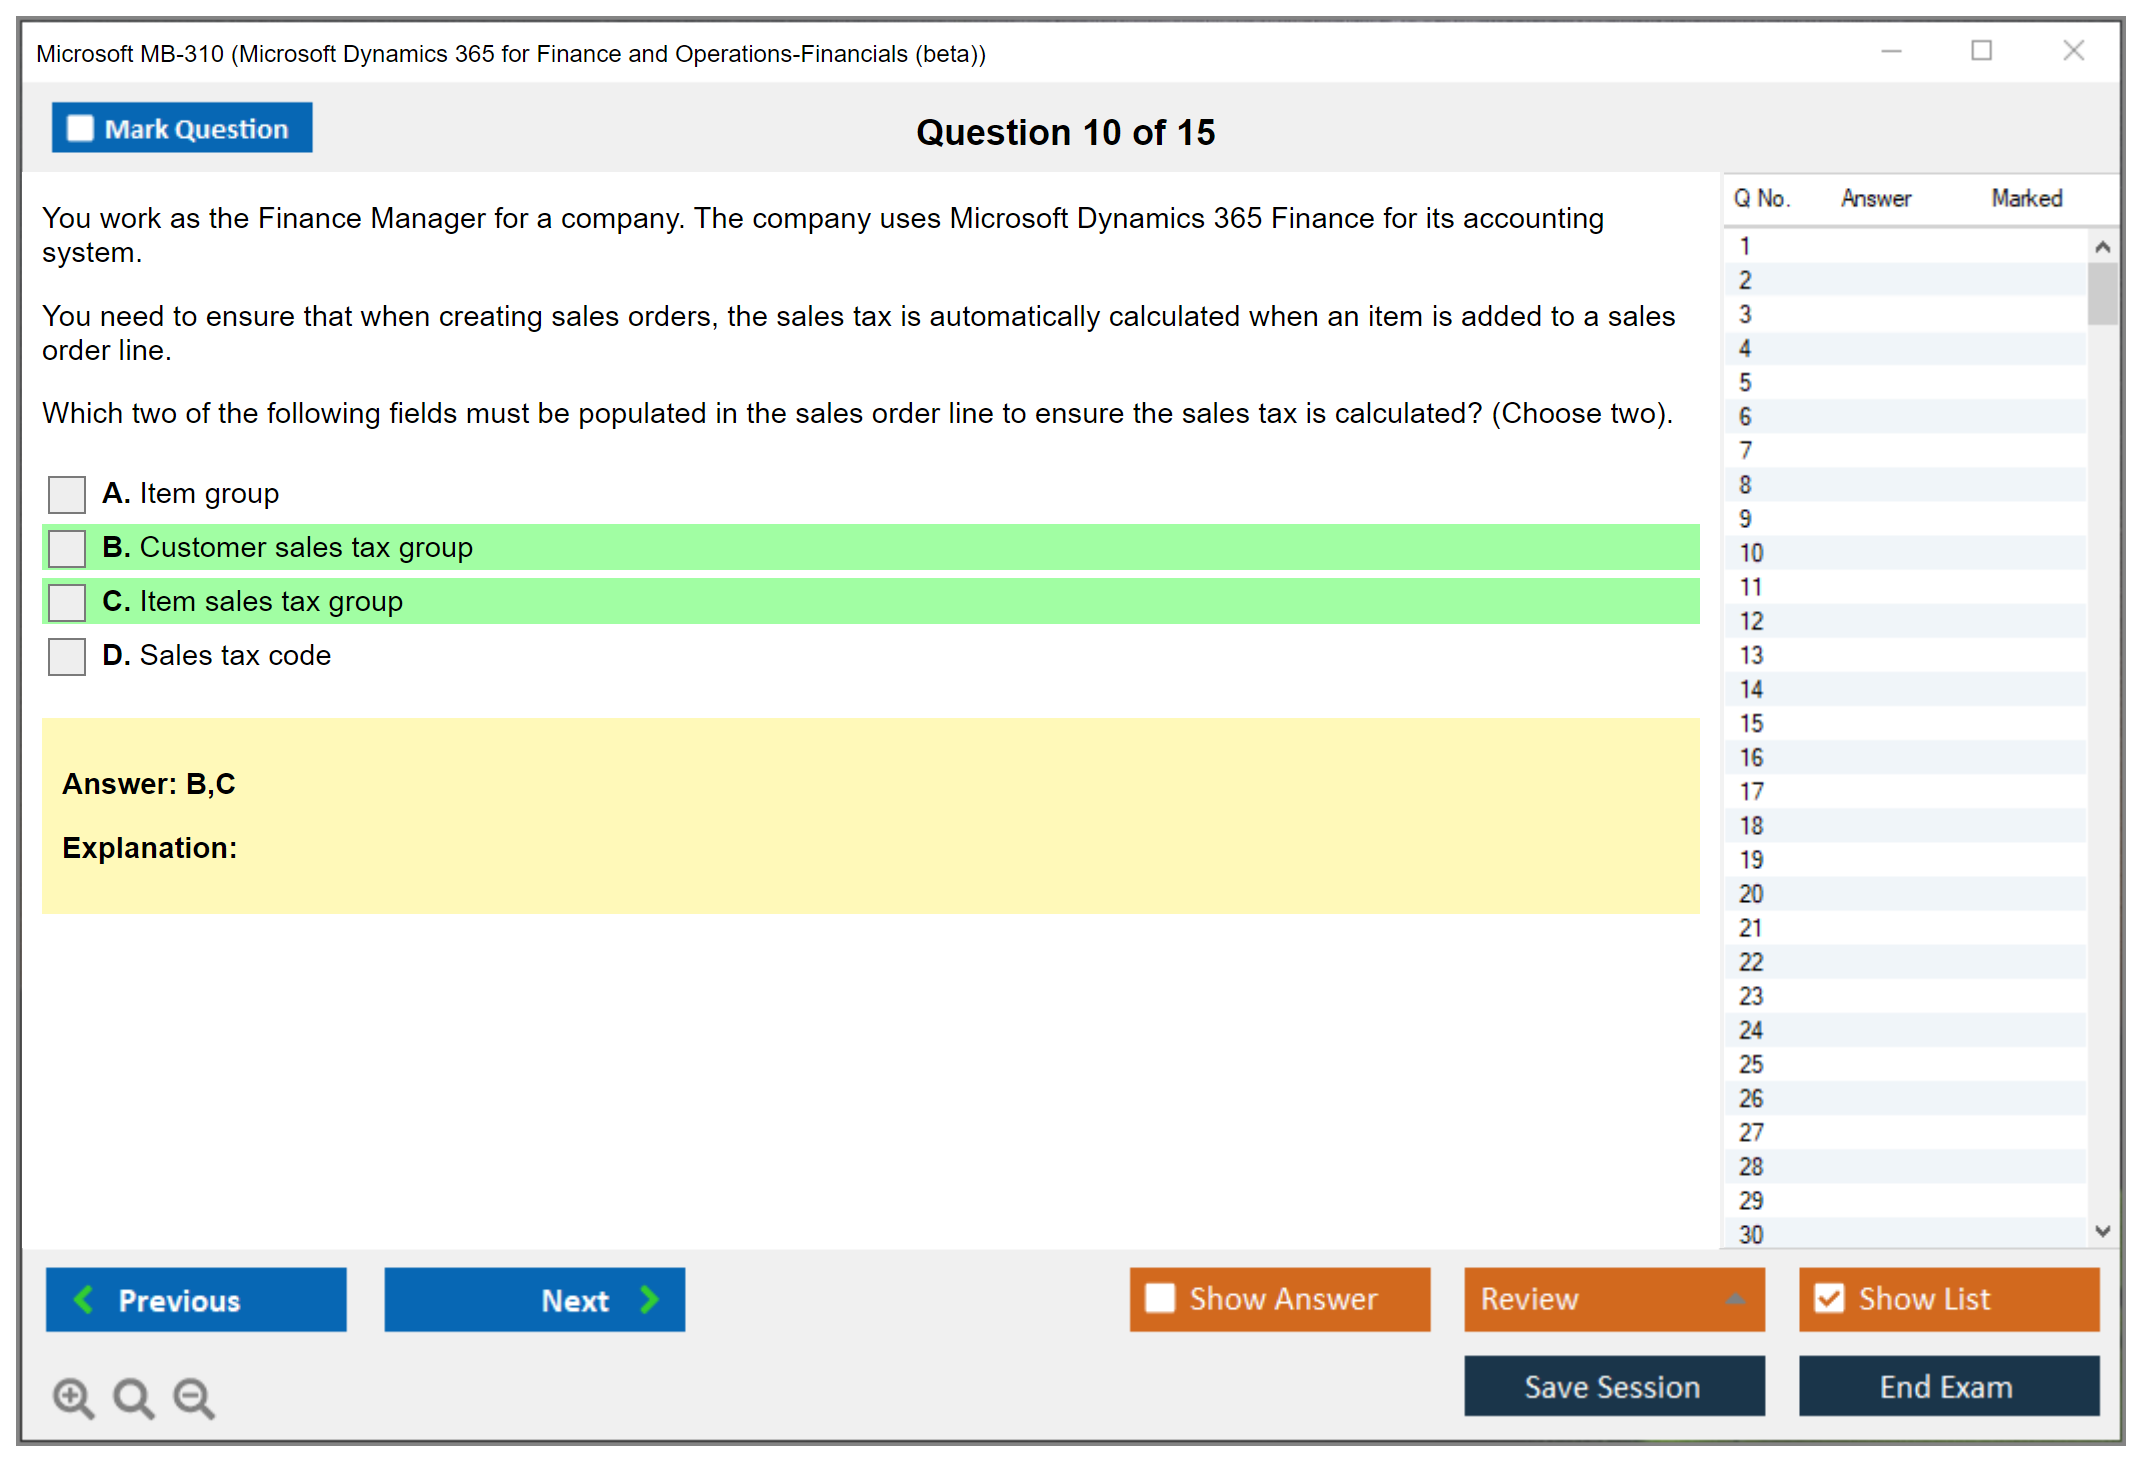This screenshot has width=2150, height=1470.
Task: Click the green arrow on Previous button
Action: 84,1299
